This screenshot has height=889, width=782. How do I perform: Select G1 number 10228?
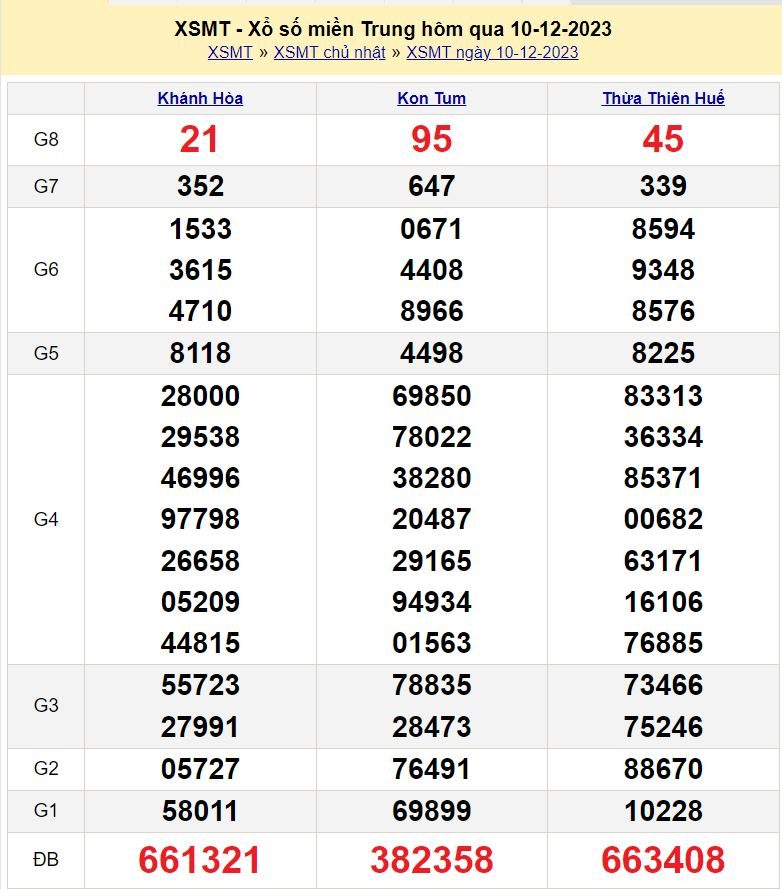click(x=663, y=811)
